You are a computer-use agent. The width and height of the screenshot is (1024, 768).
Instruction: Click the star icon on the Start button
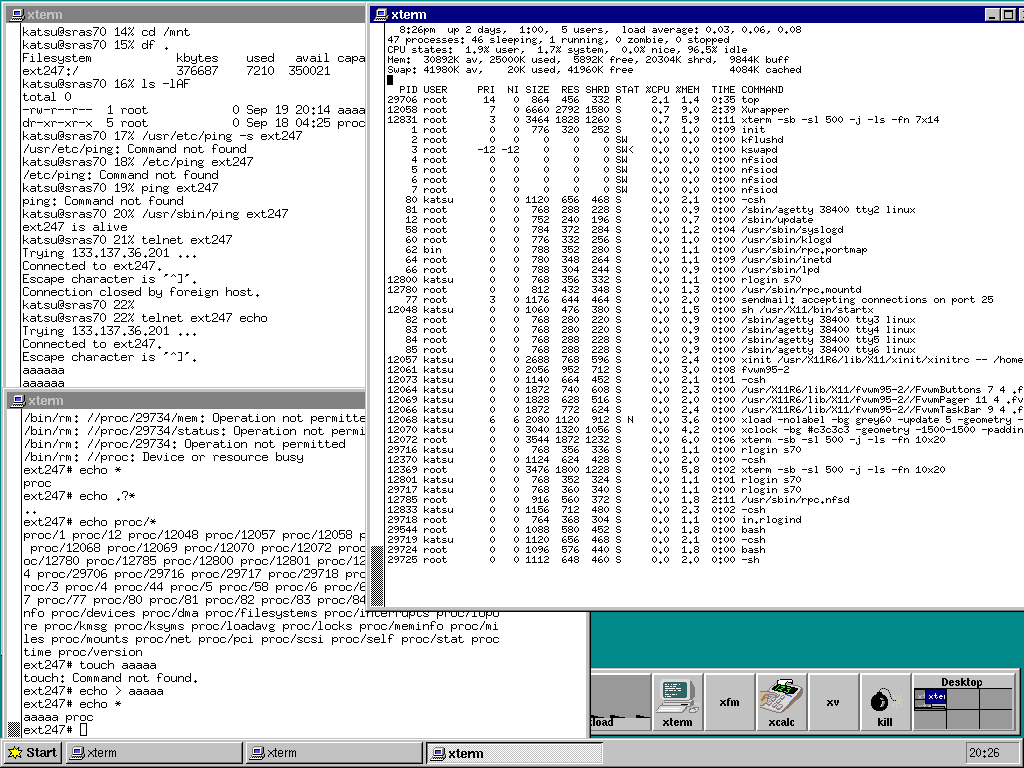(15, 752)
